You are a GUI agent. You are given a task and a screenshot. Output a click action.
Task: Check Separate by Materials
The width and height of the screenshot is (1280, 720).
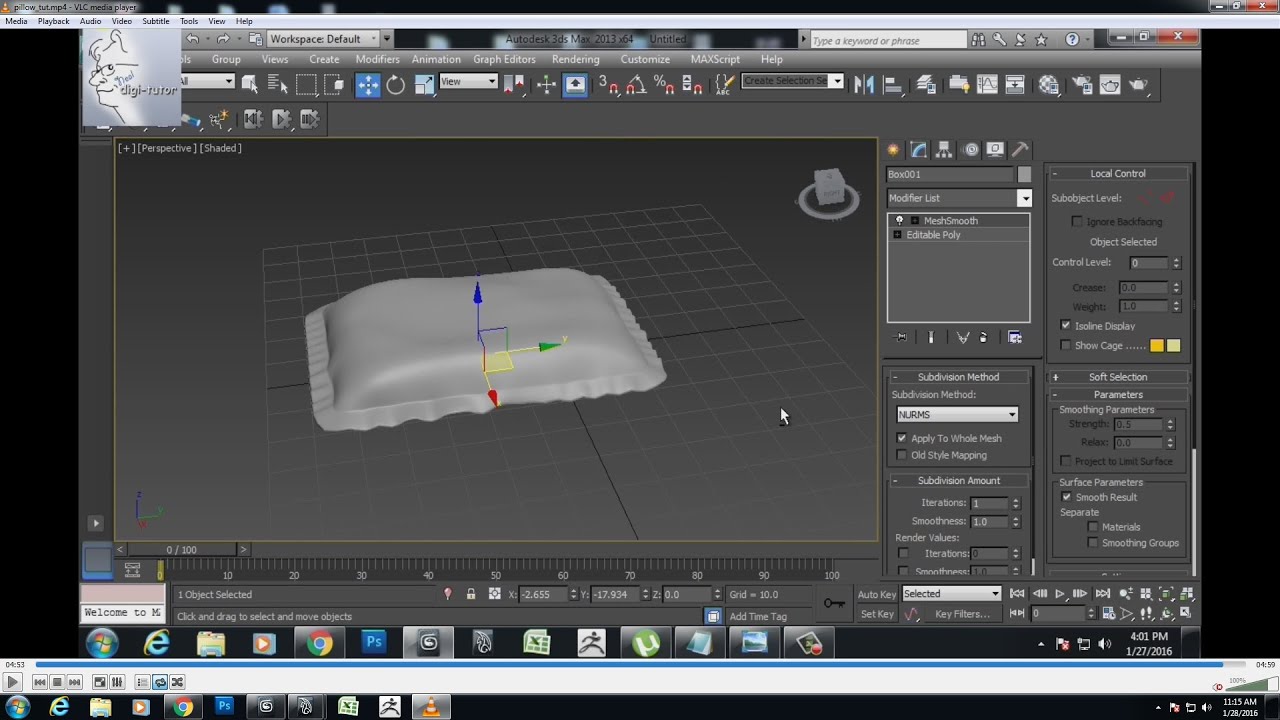[1093, 527]
